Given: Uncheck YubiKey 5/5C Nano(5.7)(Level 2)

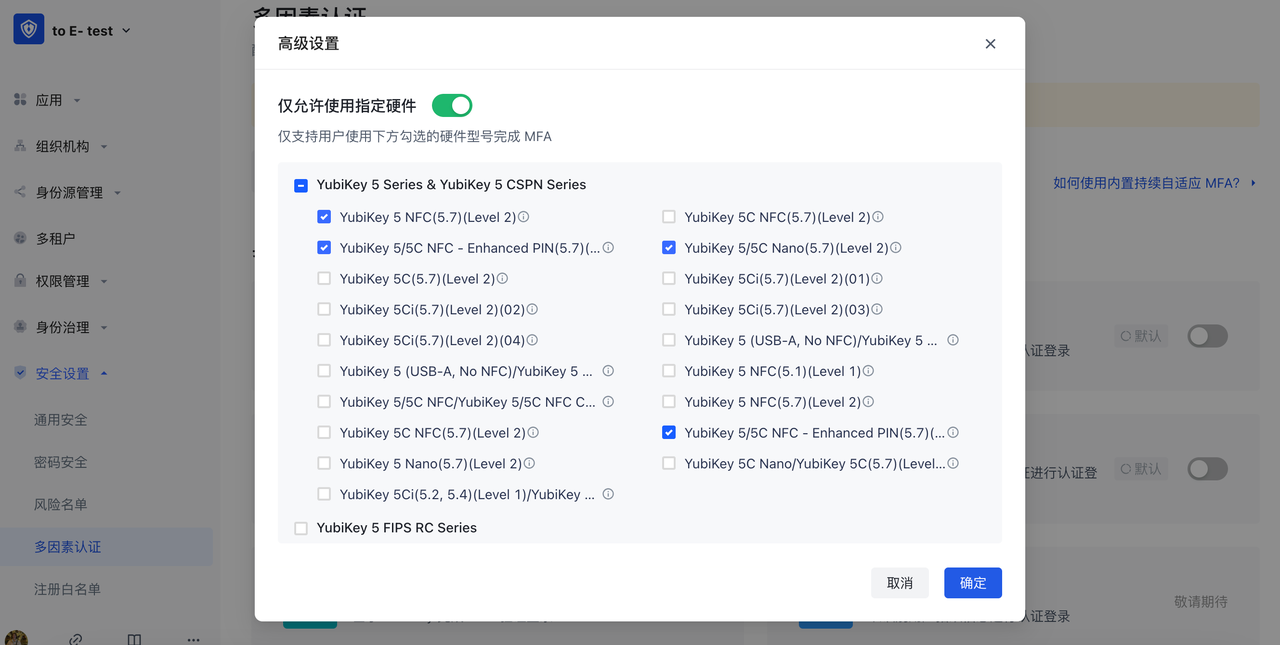Looking at the screenshot, I should (x=669, y=248).
